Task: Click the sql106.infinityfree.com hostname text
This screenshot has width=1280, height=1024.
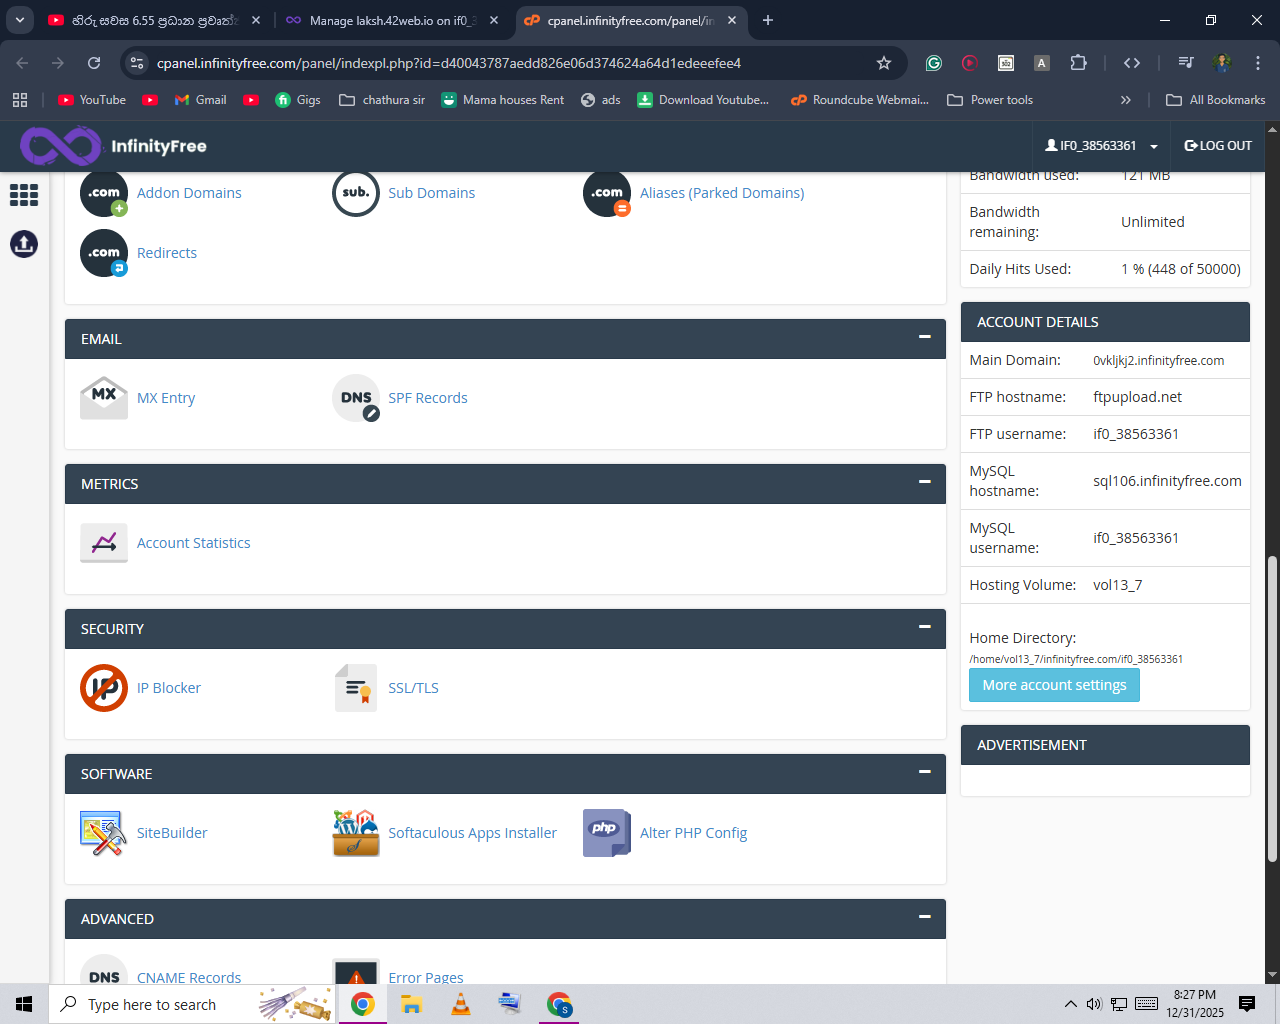Action: point(1167,481)
